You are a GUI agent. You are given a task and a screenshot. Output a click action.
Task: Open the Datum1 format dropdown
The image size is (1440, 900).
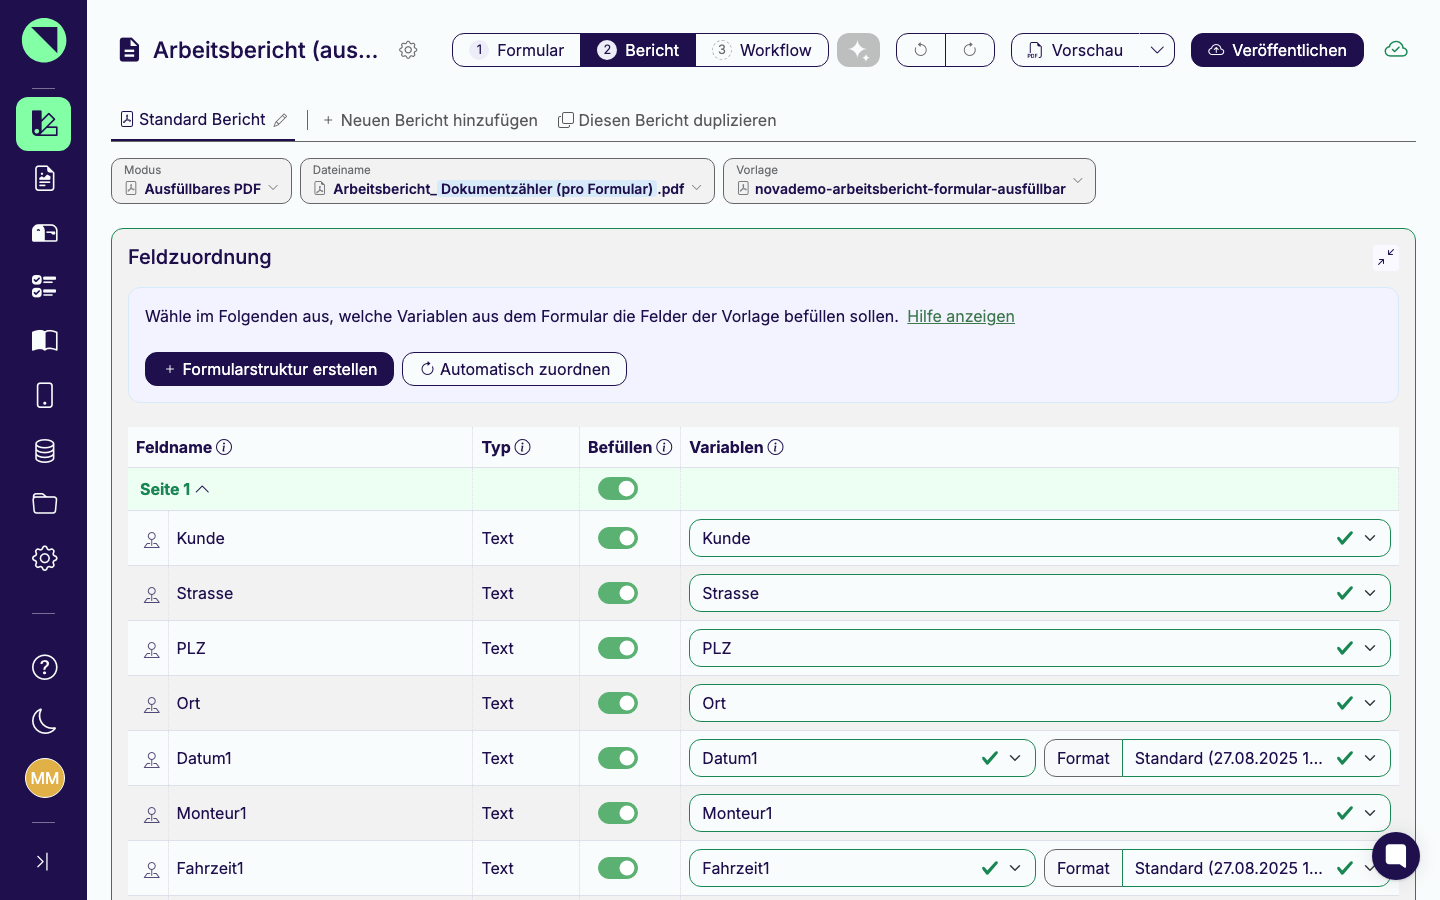click(1256, 758)
